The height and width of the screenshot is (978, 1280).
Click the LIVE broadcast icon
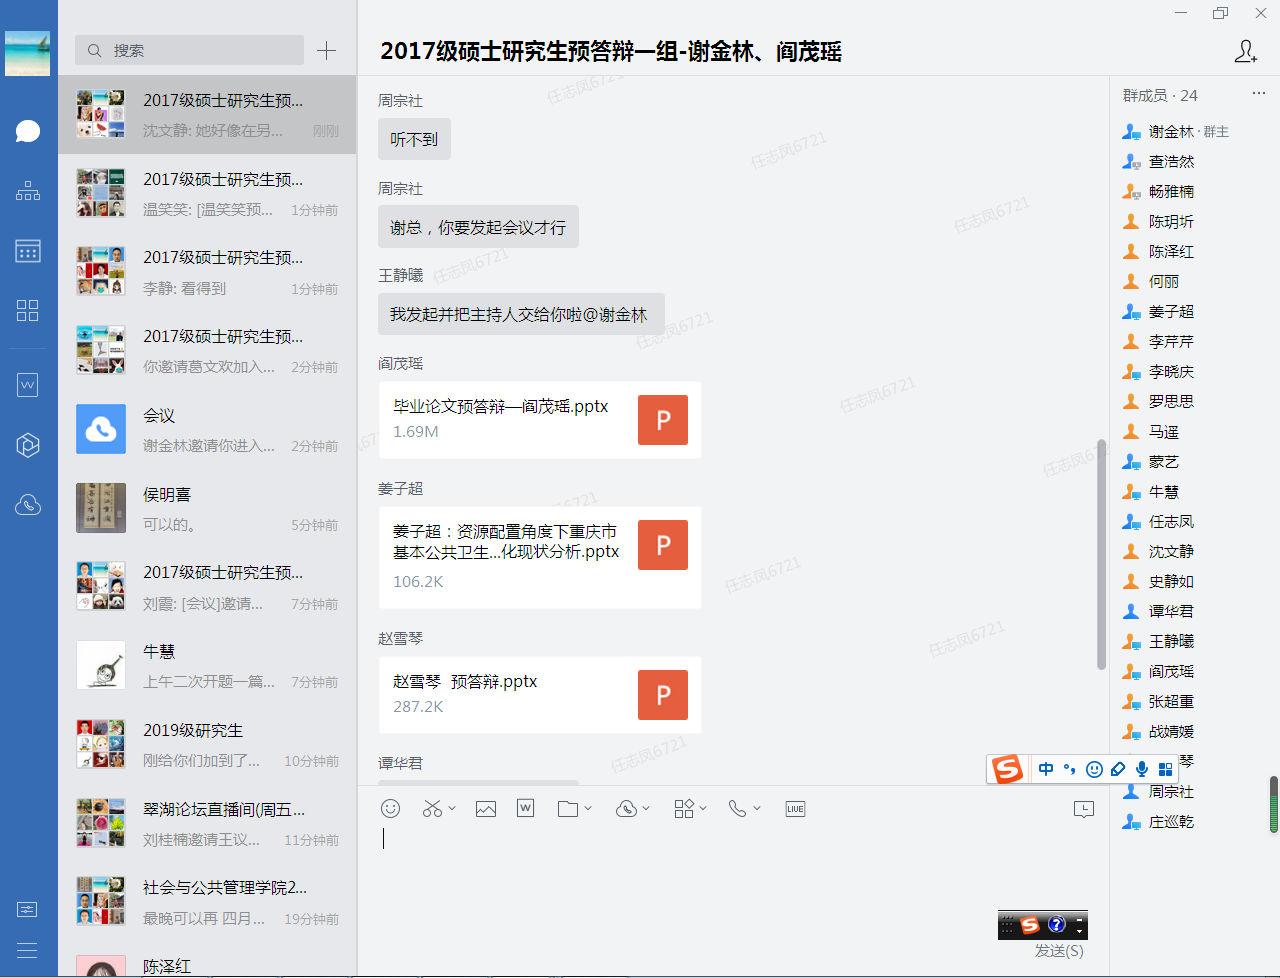coord(795,809)
